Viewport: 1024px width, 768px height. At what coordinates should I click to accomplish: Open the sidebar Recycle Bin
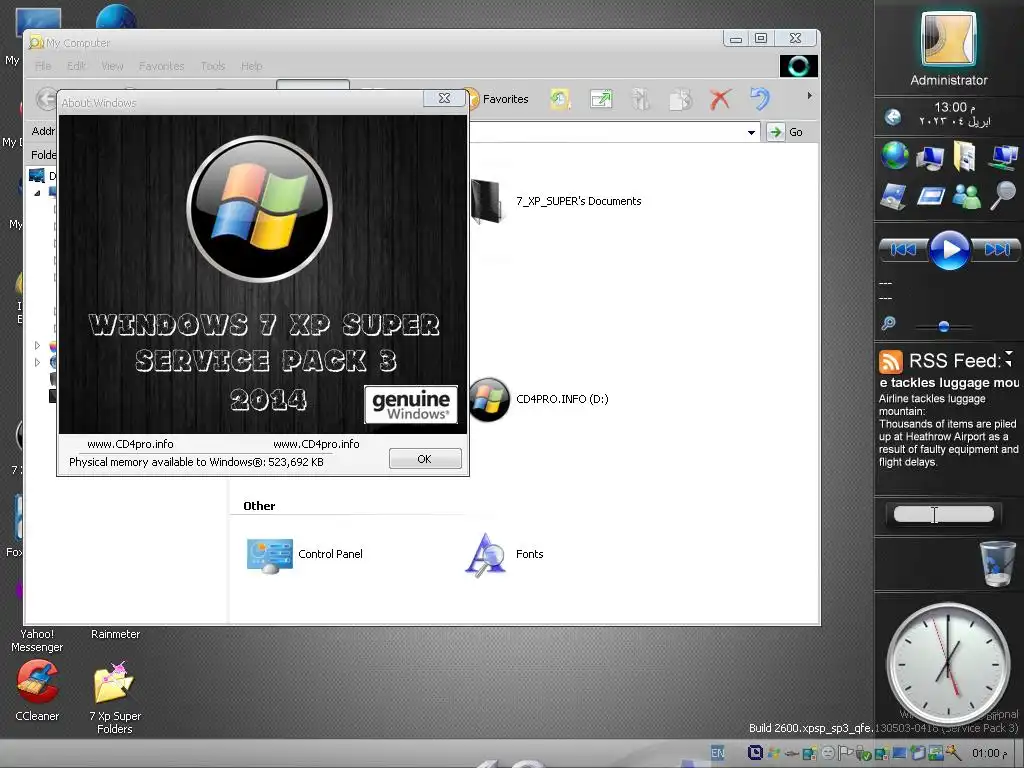997,564
